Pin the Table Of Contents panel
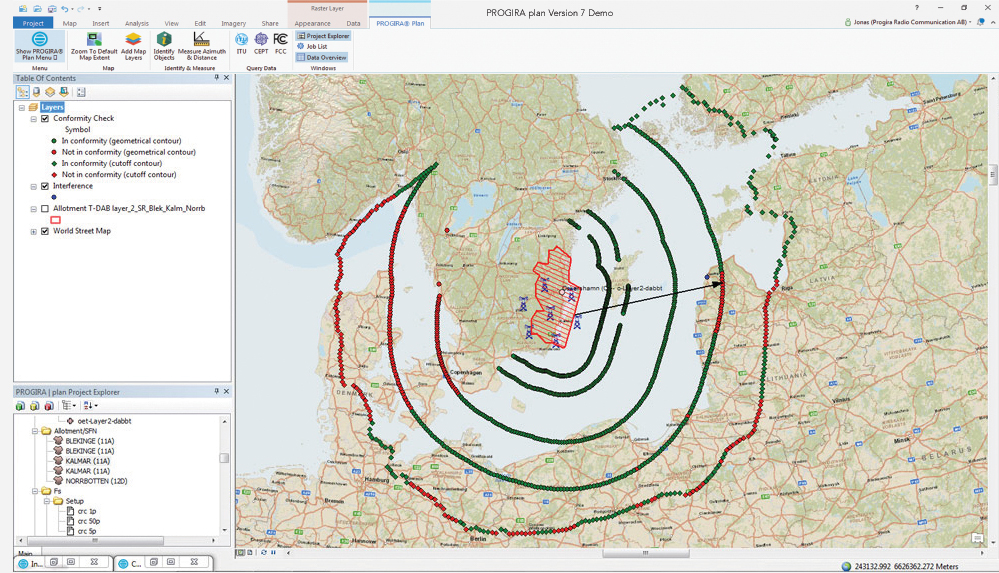The width and height of the screenshot is (999, 573). click(x=217, y=78)
